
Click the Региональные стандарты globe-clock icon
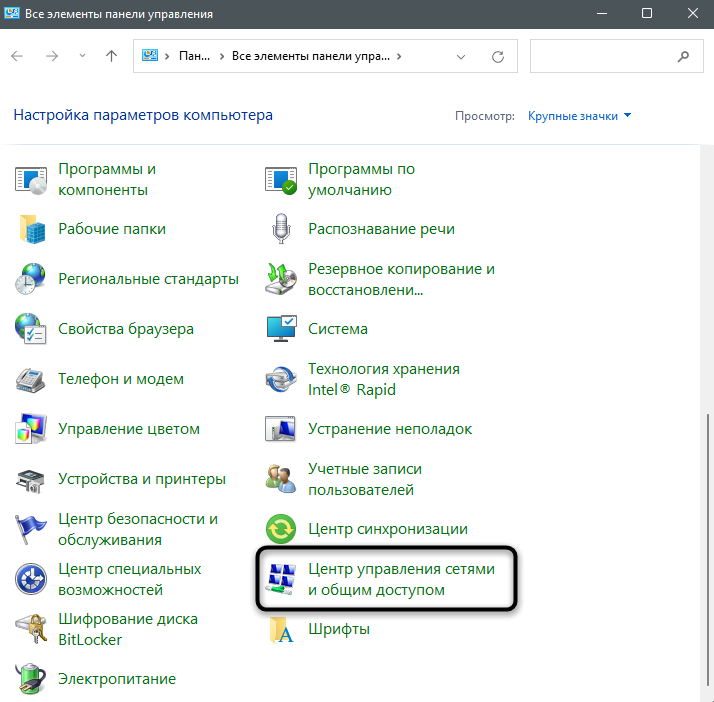click(x=30, y=279)
